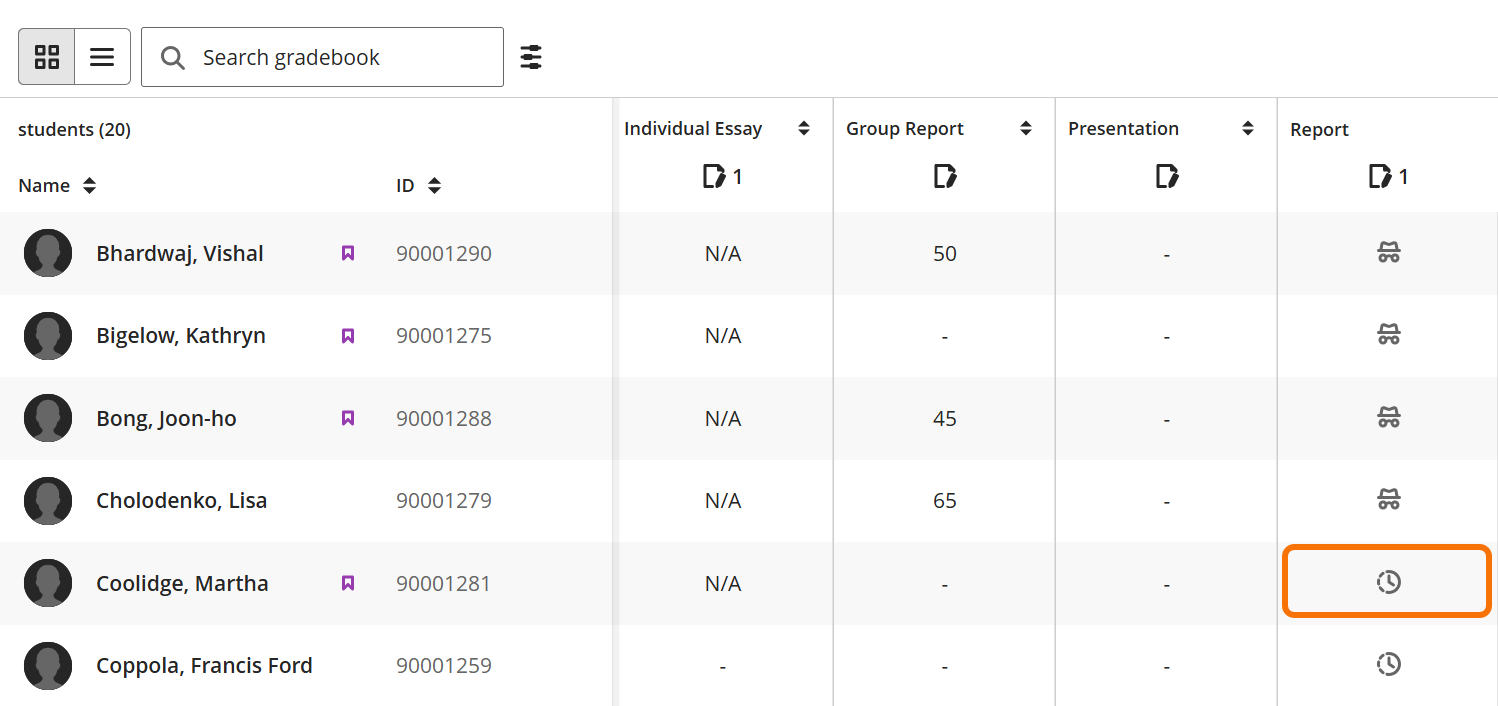Click the anonymous grading icon for Cholodenko
This screenshot has width=1498, height=706.
click(x=1388, y=500)
